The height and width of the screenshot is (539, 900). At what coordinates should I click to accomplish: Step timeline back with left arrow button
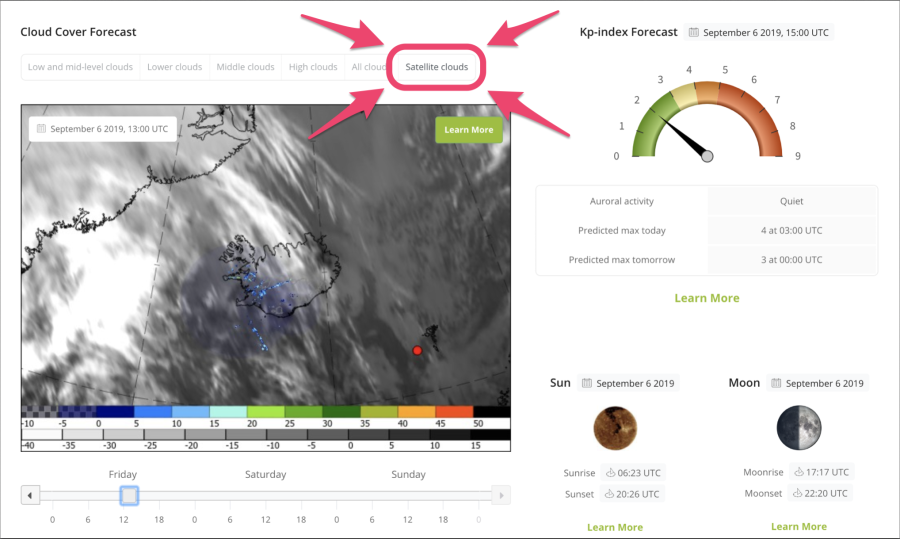click(31, 495)
